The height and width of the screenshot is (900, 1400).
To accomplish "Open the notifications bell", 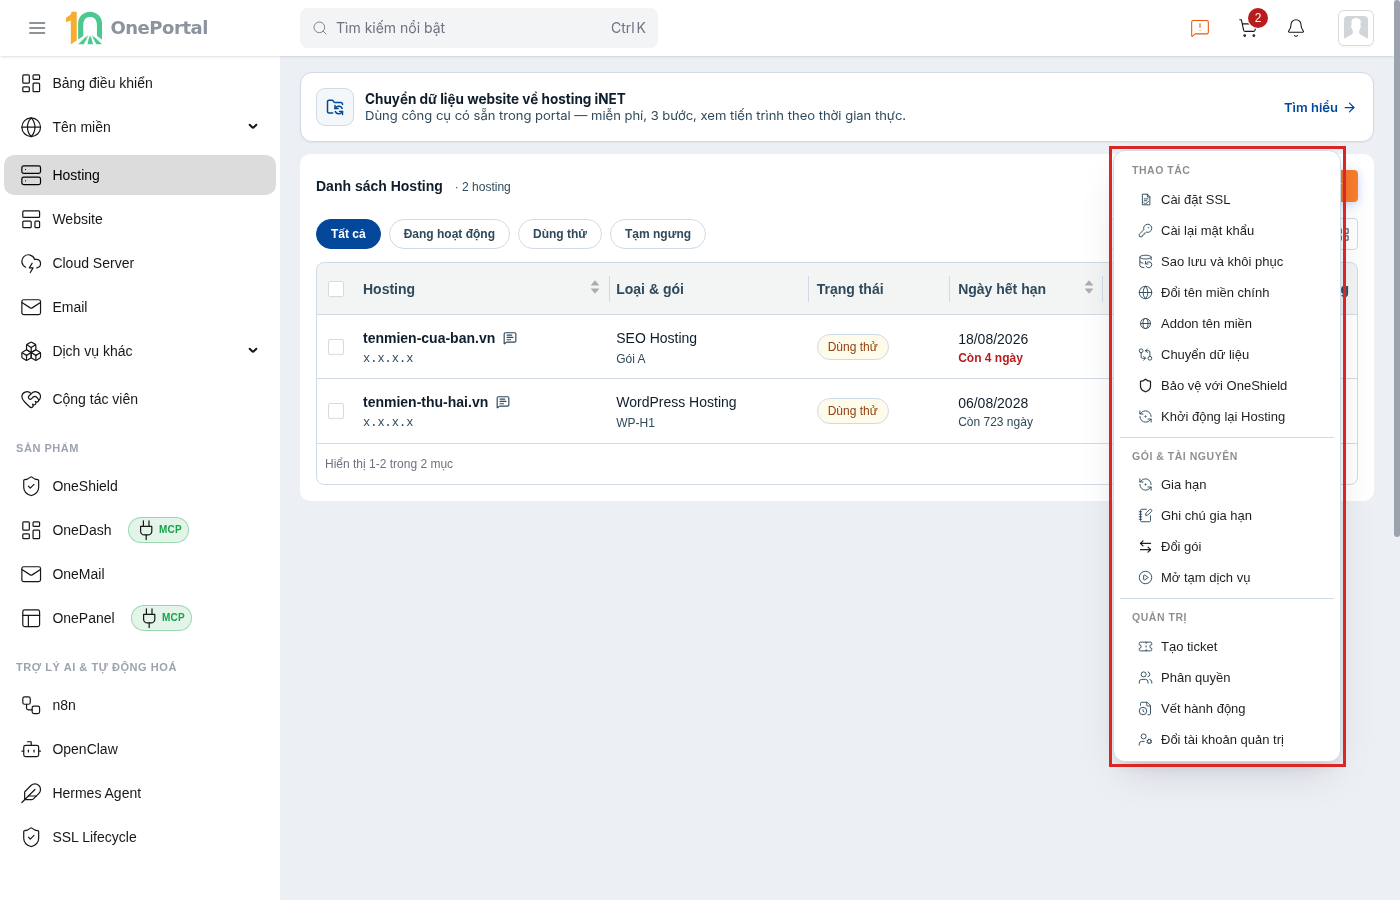I will (1296, 28).
